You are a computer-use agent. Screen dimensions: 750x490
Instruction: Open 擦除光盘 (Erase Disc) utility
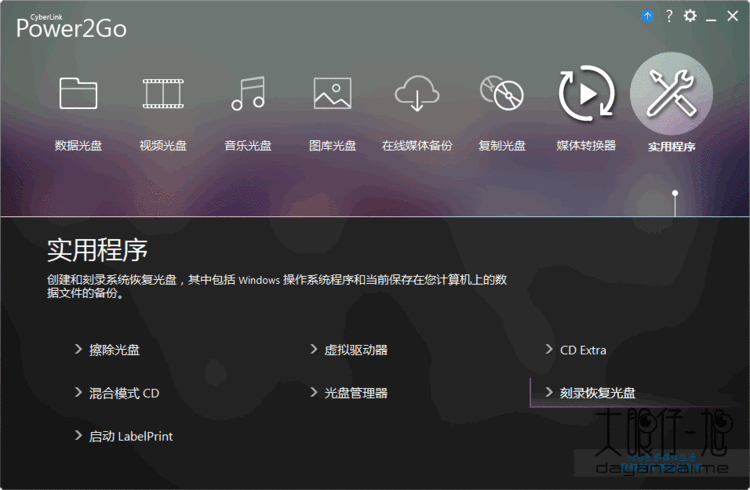(114, 350)
